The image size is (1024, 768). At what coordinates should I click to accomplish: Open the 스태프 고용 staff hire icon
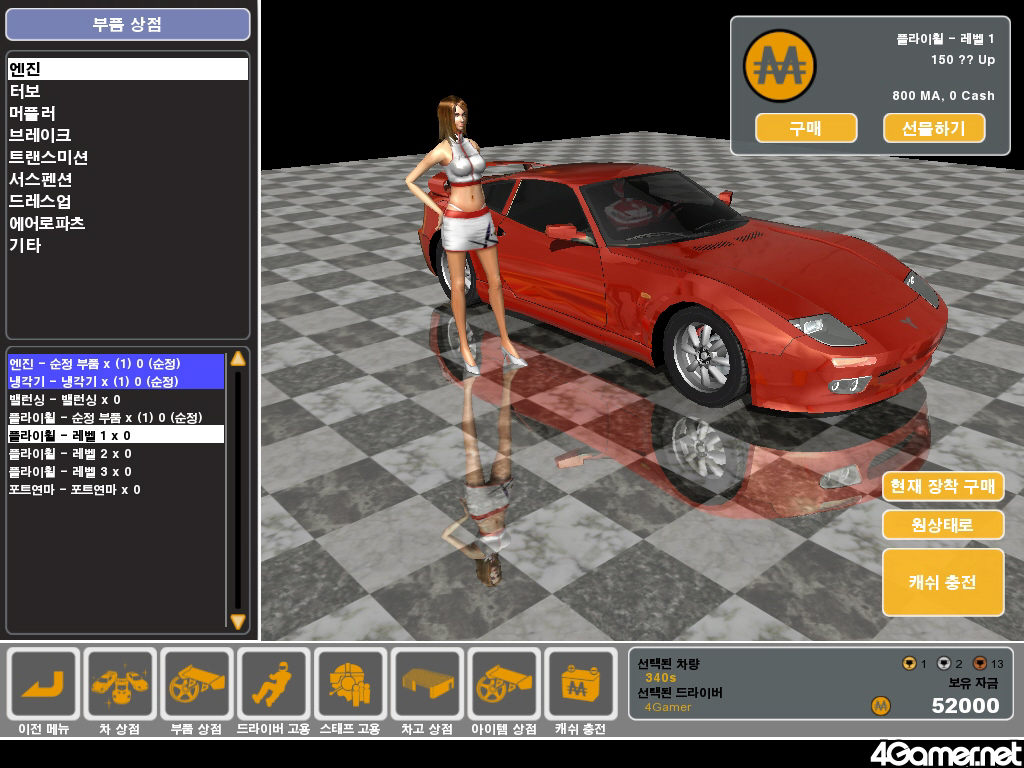click(x=350, y=683)
